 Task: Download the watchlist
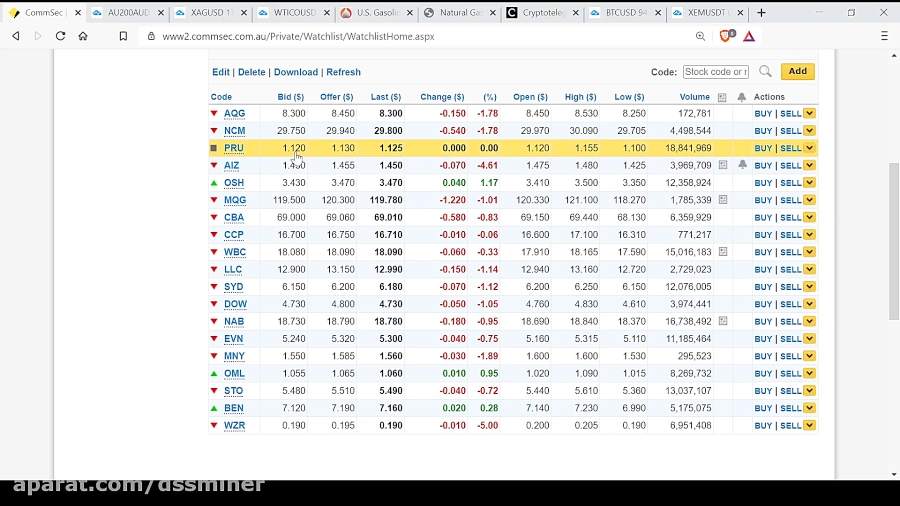(296, 72)
